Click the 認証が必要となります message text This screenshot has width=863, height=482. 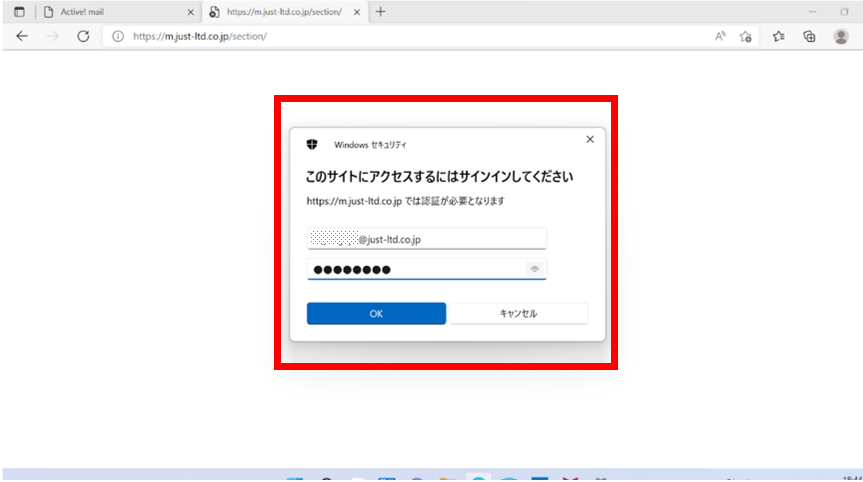click(x=405, y=201)
